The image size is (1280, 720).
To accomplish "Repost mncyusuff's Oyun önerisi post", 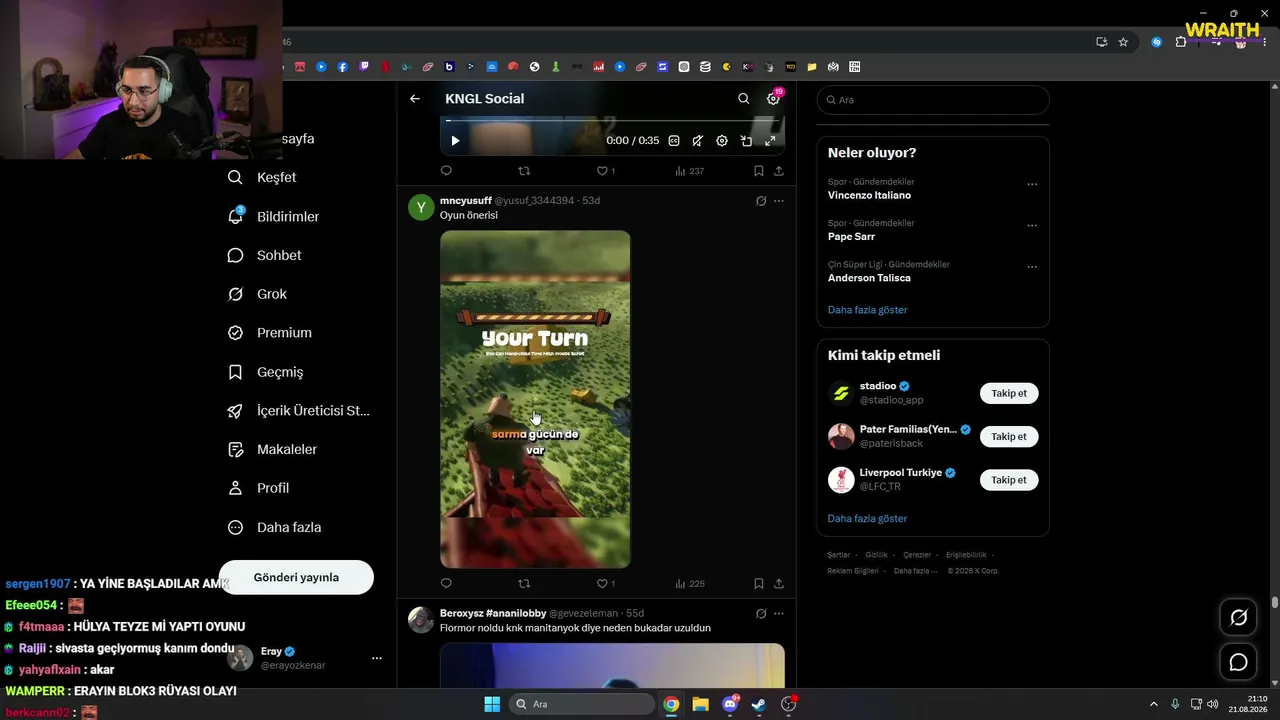I will [x=524, y=584].
